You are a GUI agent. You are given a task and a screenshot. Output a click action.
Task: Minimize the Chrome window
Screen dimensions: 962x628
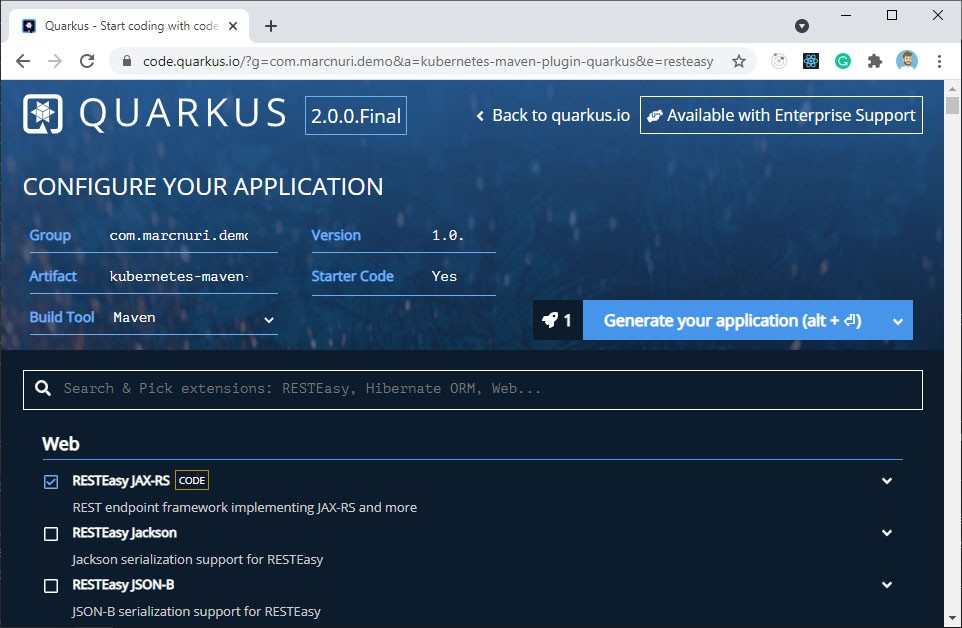click(846, 15)
